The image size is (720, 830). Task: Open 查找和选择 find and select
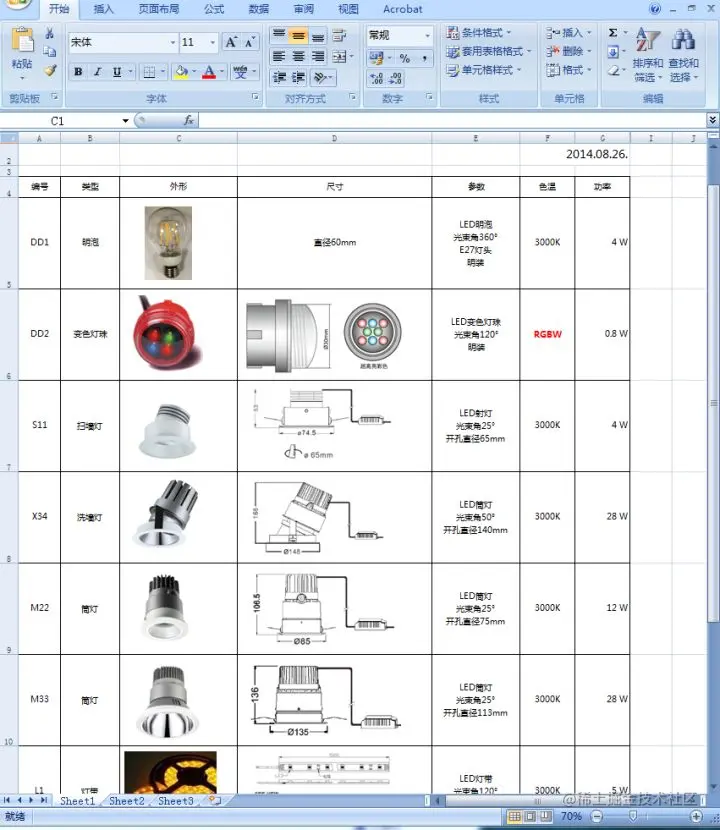coord(683,55)
